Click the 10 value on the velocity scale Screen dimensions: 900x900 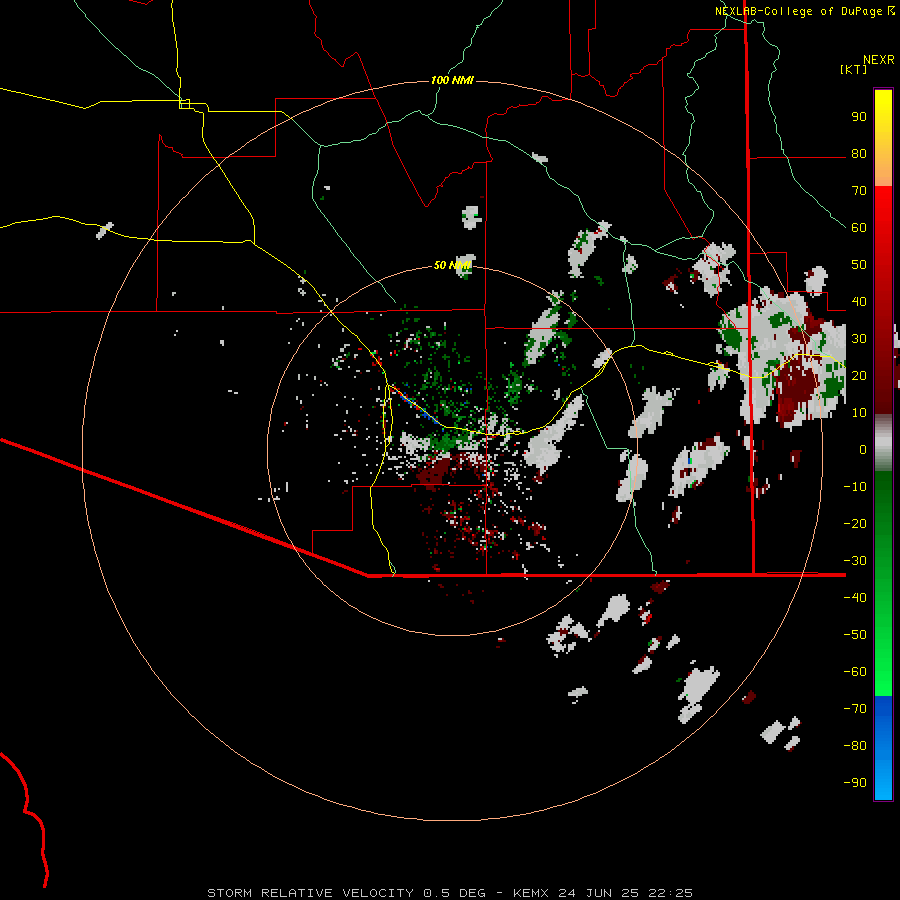pos(859,413)
